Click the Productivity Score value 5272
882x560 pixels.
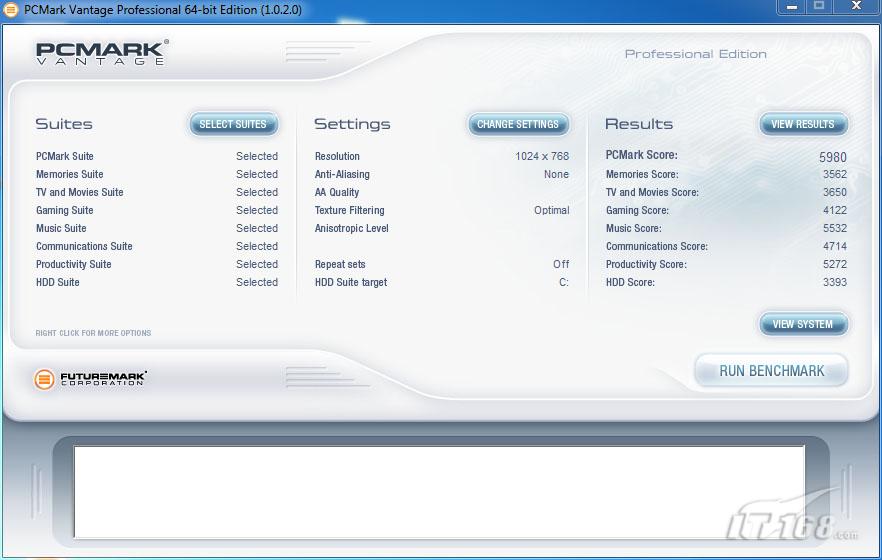[835, 264]
